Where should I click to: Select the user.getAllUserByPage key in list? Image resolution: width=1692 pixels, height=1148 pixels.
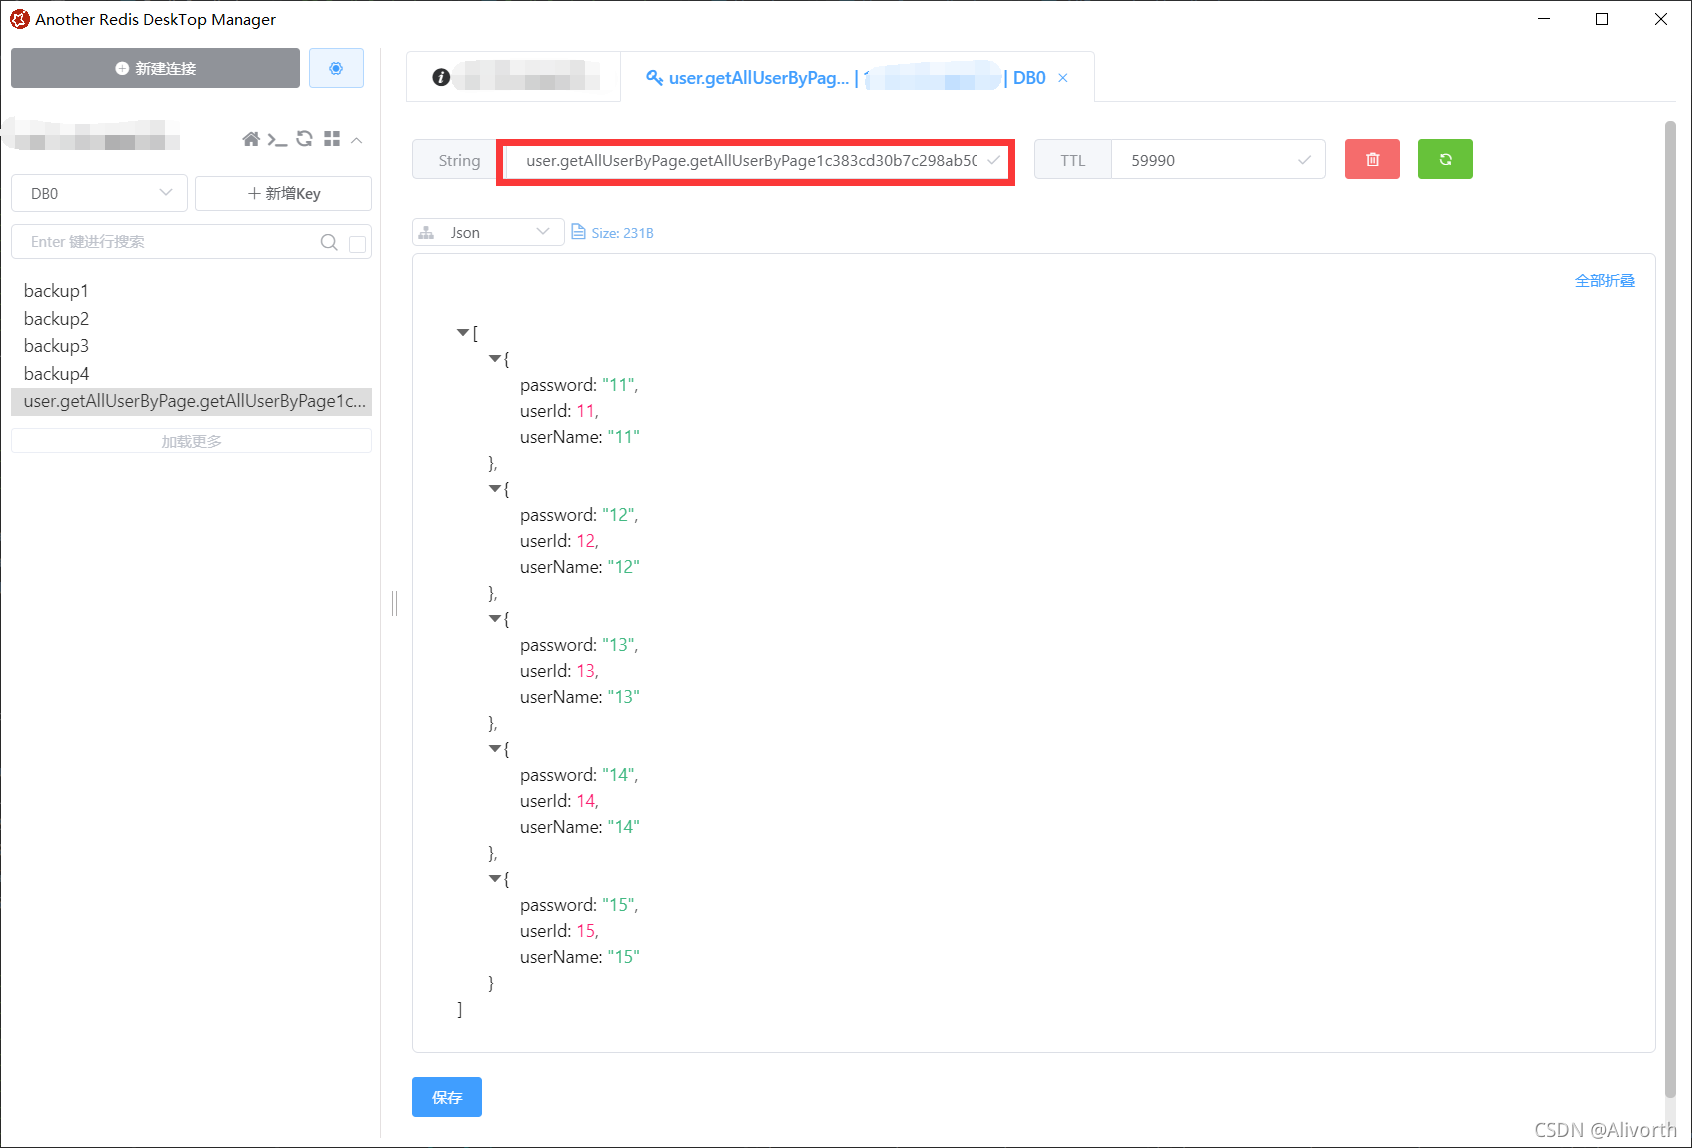pos(191,401)
